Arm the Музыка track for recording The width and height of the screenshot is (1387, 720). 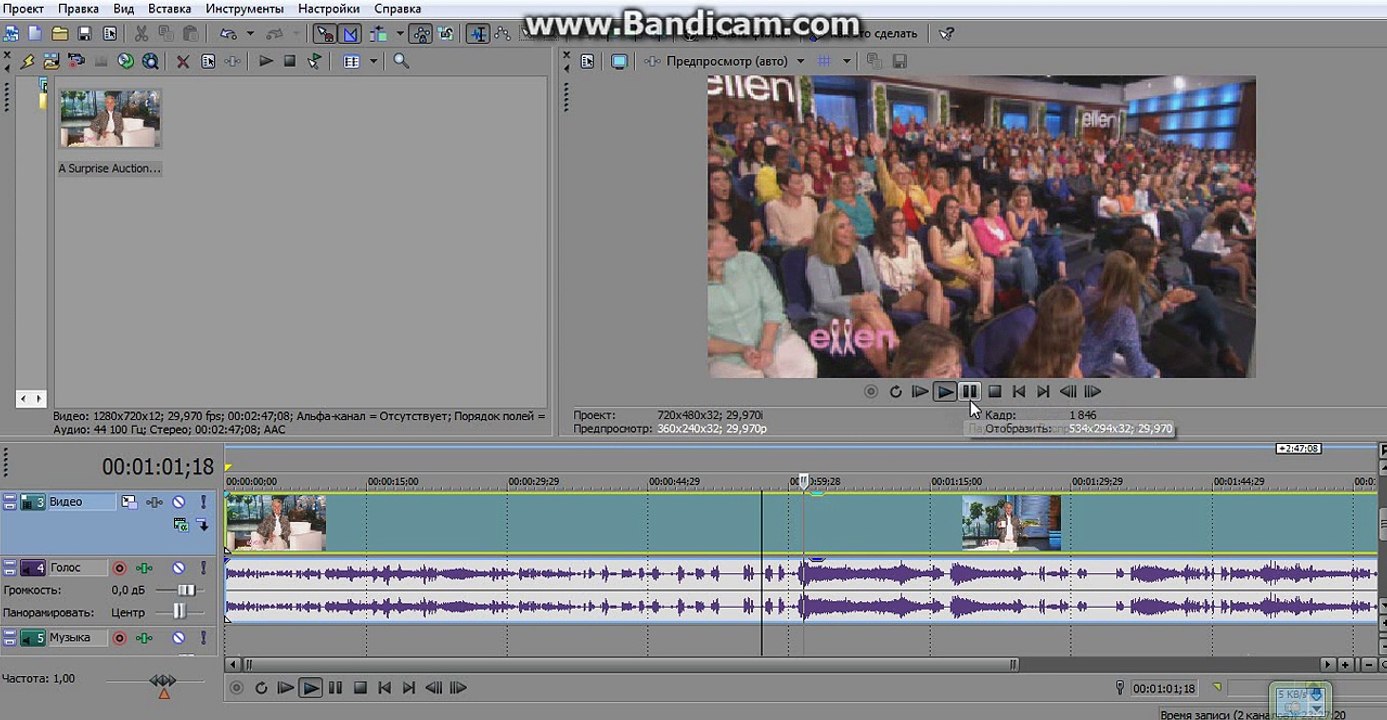(119, 638)
